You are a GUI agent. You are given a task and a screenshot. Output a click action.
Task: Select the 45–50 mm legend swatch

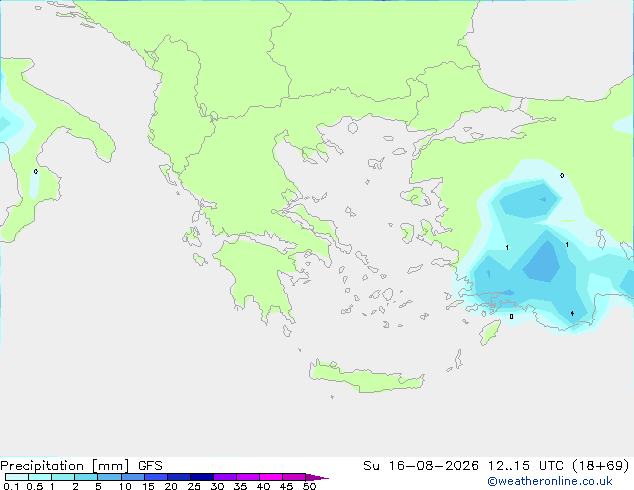(294, 477)
